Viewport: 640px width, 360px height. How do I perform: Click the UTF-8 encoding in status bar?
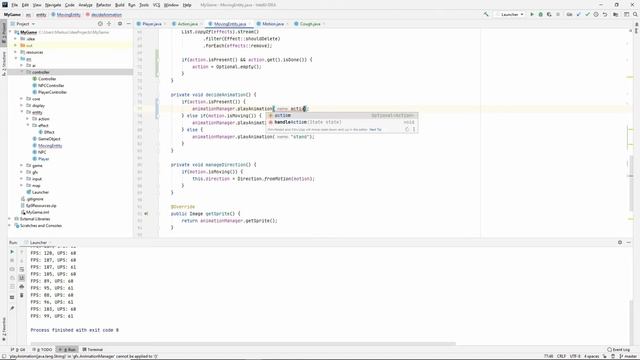point(575,356)
